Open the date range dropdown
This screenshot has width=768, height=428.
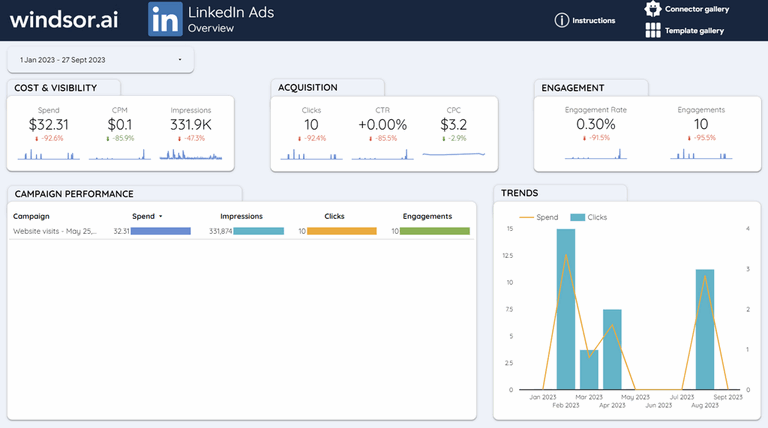[100, 60]
